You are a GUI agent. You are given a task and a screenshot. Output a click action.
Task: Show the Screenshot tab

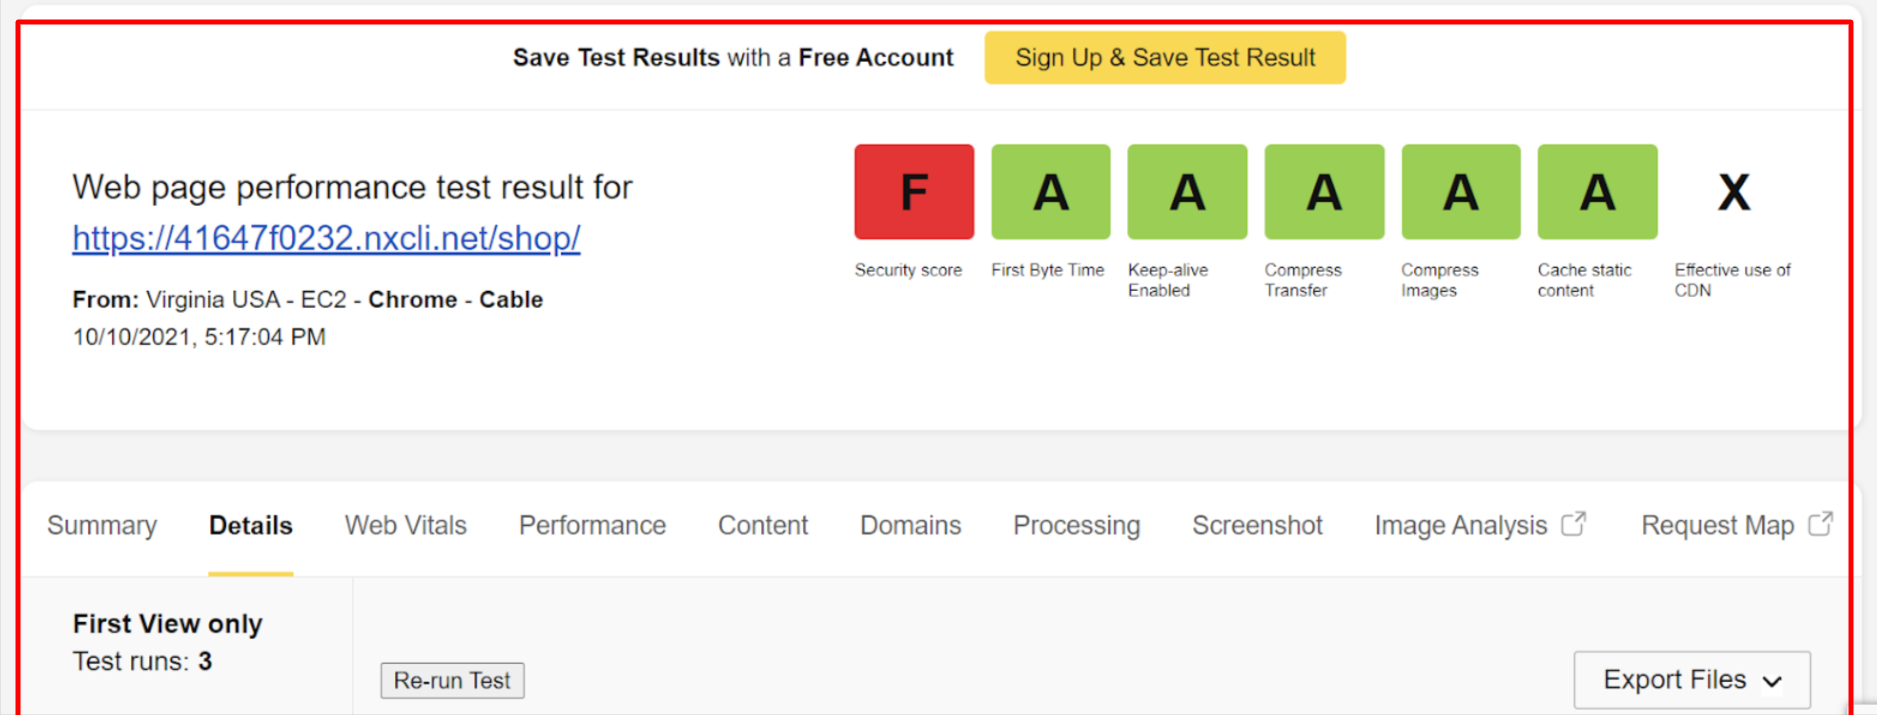[1257, 526]
